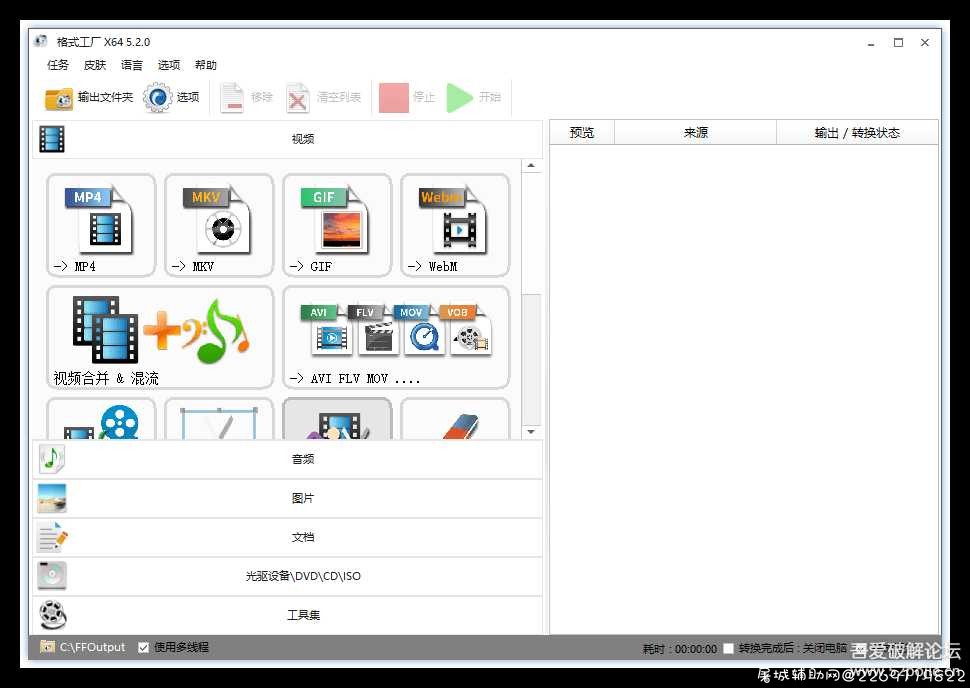This screenshot has width=970, height=688.
Task: Open the Skin (皮肤) menu
Action: click(x=95, y=65)
